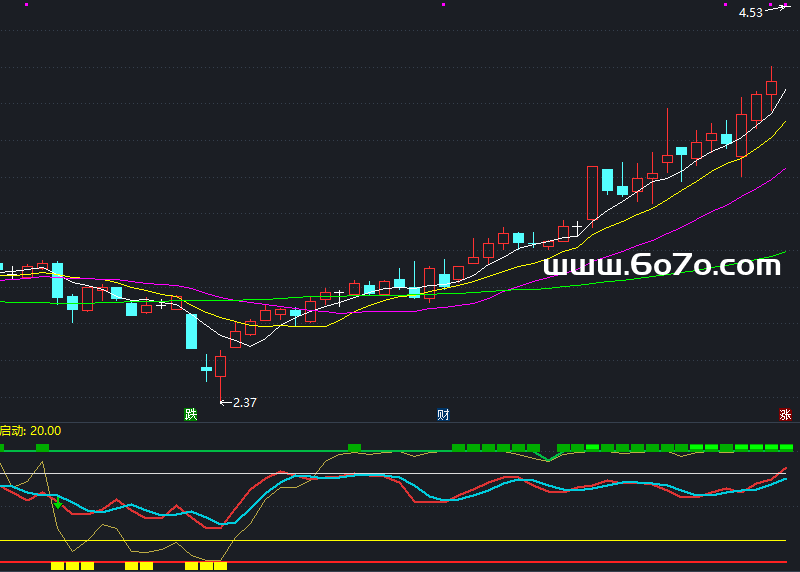
Task: Click the green down arrow signal in indicator
Action: pyautogui.click(x=58, y=504)
